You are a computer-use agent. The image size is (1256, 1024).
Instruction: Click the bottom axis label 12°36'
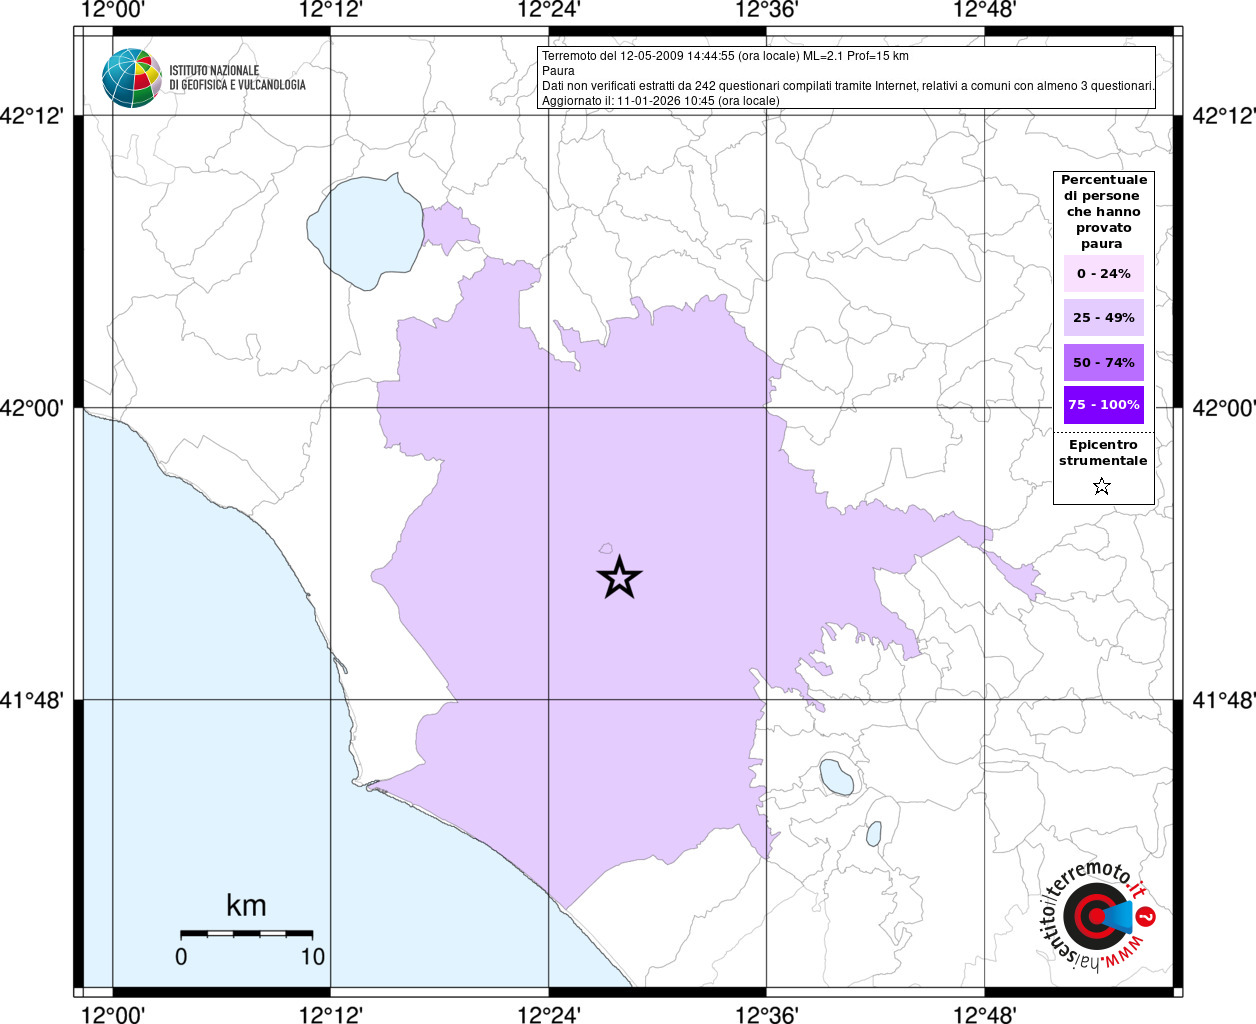[767, 1014]
